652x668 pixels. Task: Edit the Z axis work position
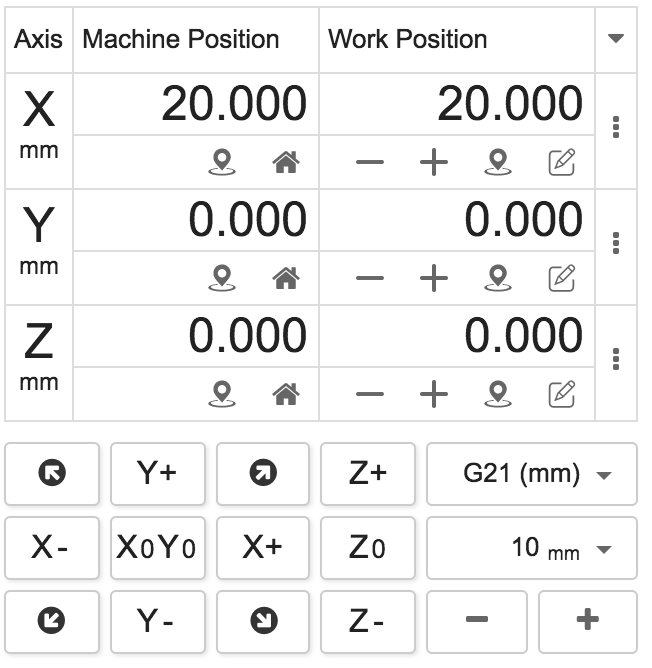pos(562,394)
